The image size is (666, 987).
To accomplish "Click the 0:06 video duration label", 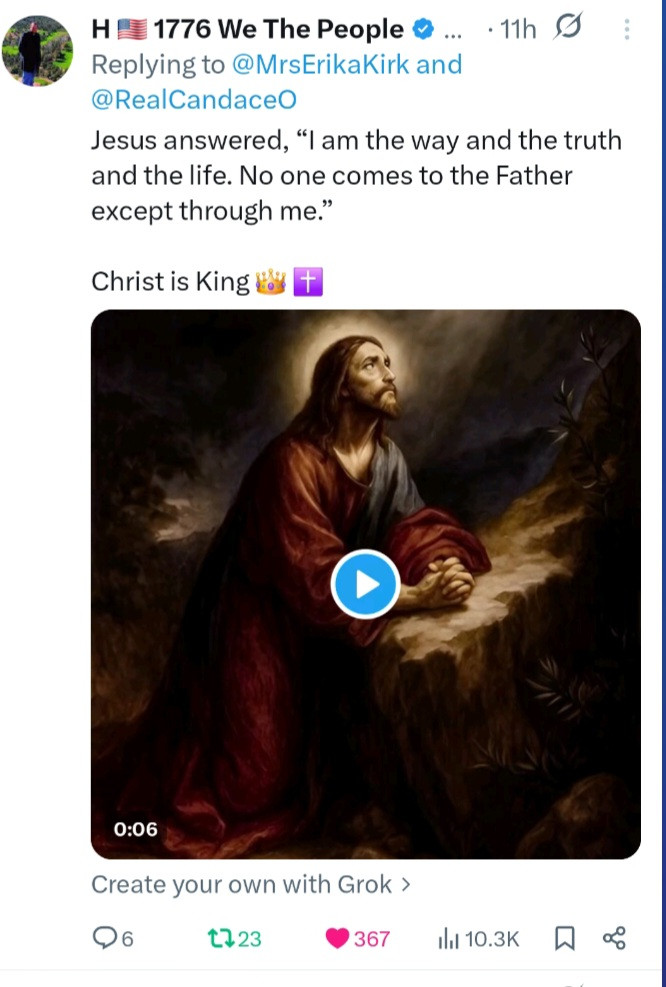I will [136, 828].
